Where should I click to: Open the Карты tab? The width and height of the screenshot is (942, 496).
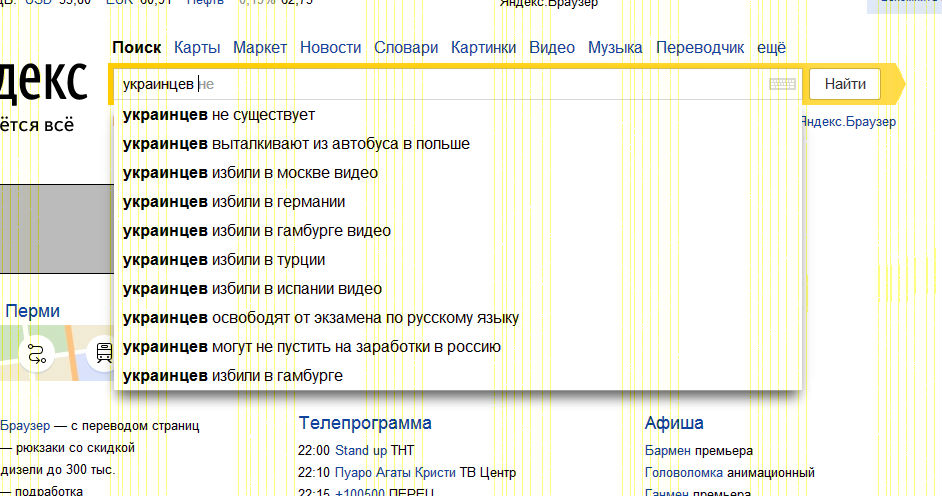[197, 47]
